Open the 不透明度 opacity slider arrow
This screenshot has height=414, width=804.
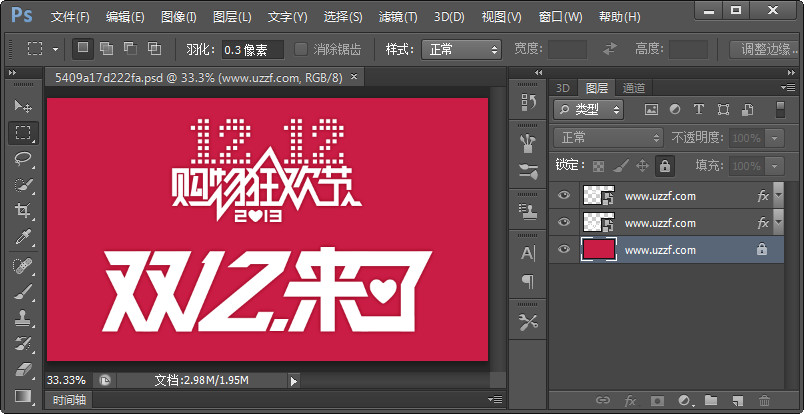tap(774, 138)
